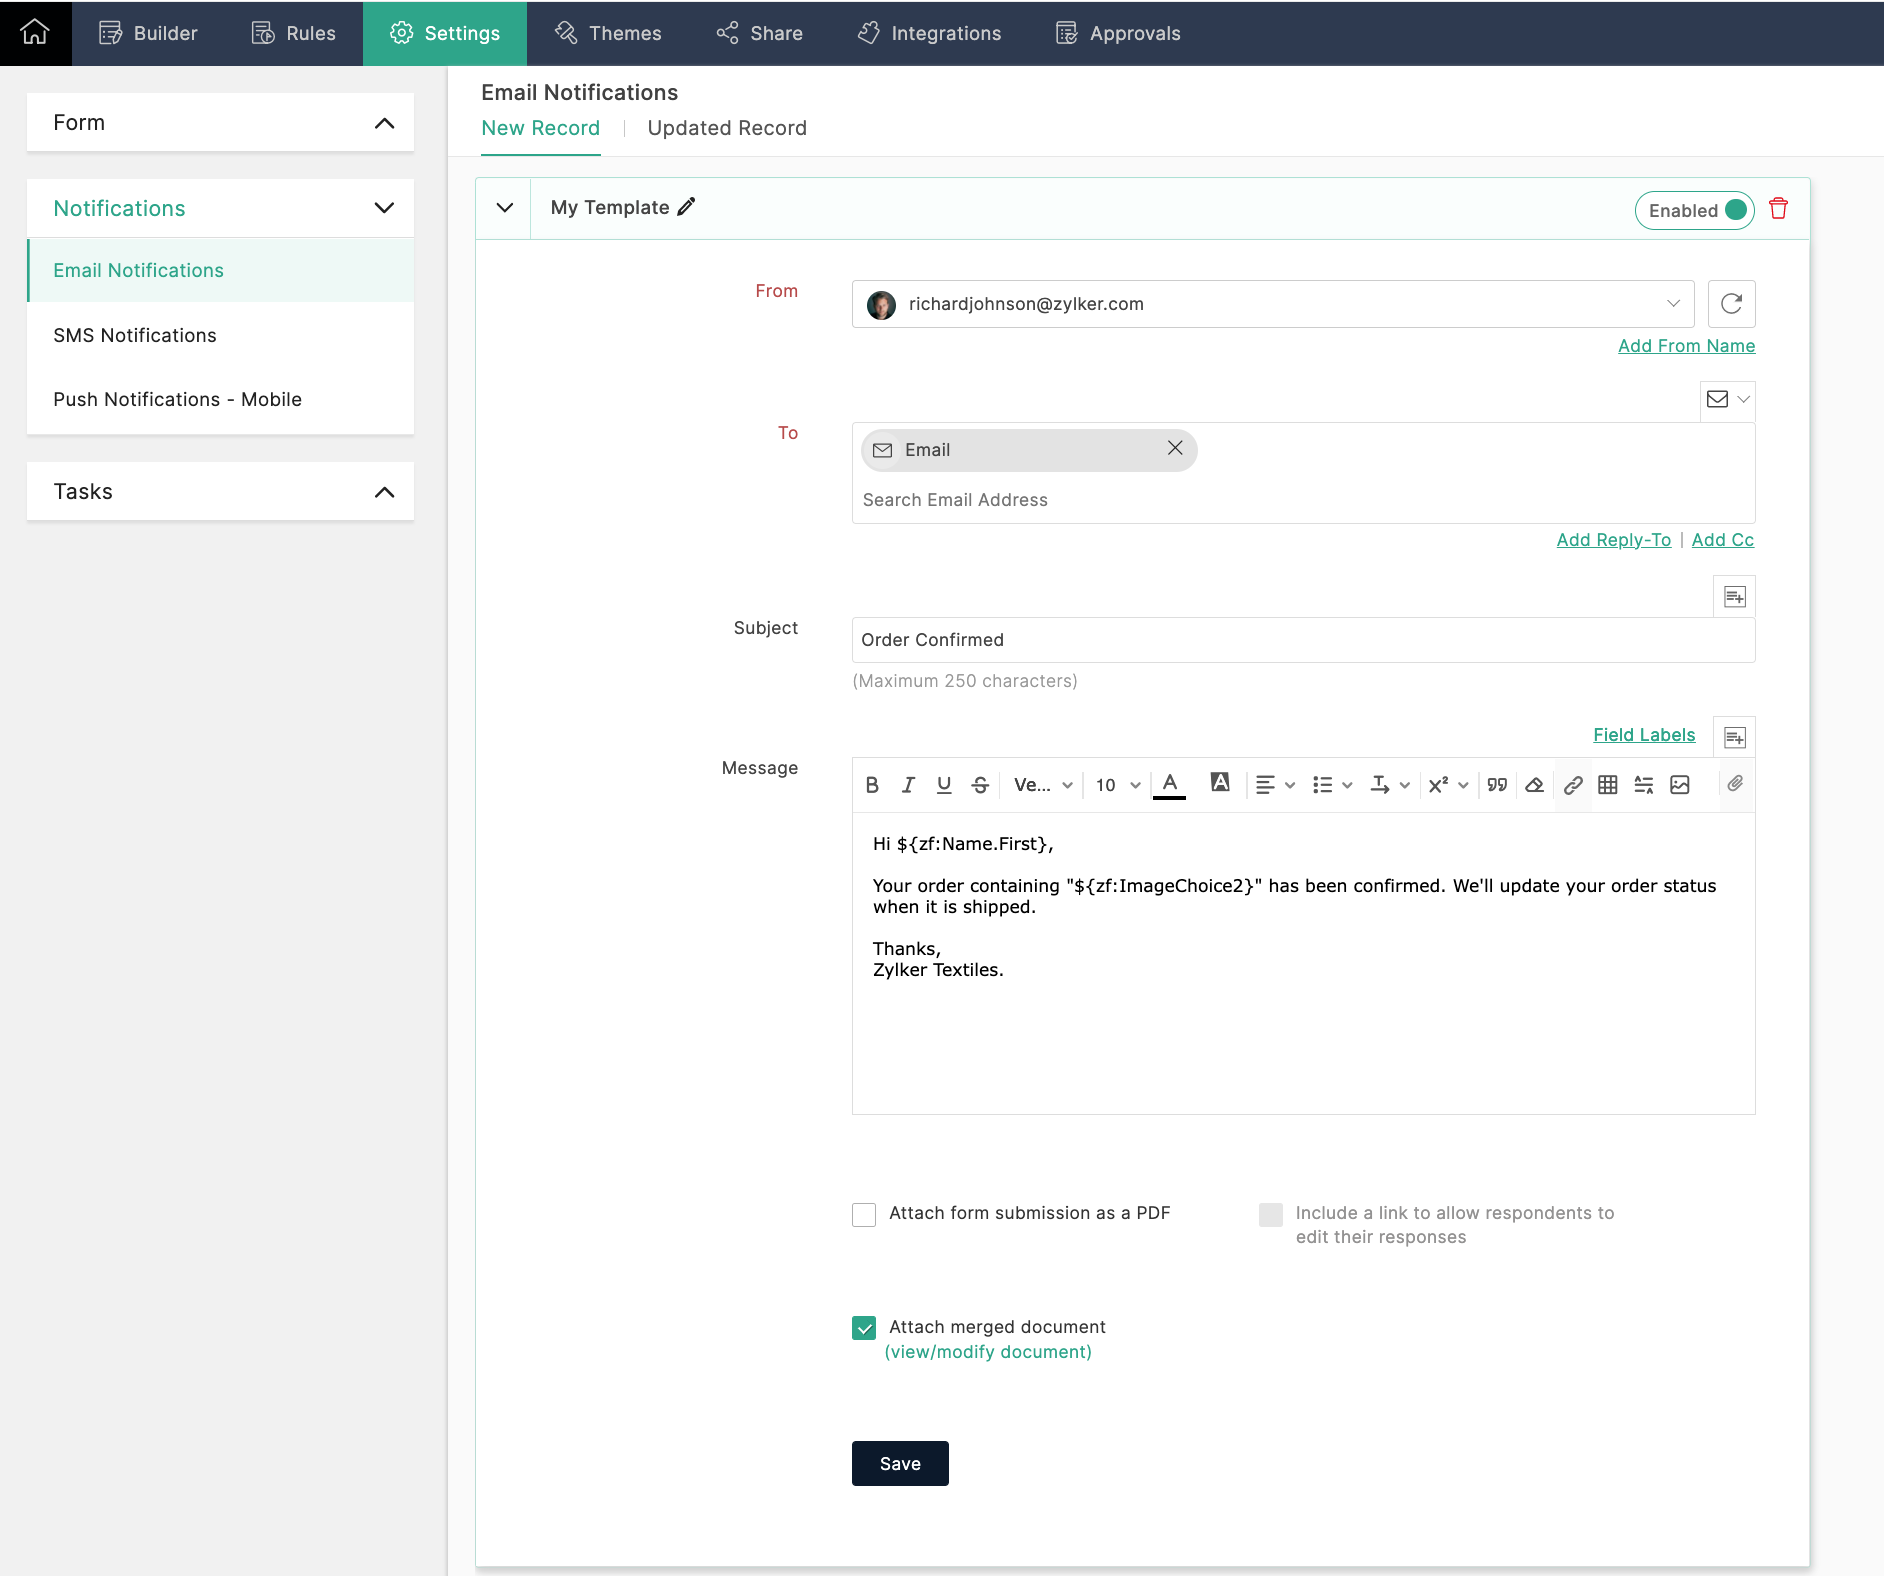Image resolution: width=1884 pixels, height=1576 pixels.
Task: Switch to the Themes tab
Action: pyautogui.click(x=608, y=33)
